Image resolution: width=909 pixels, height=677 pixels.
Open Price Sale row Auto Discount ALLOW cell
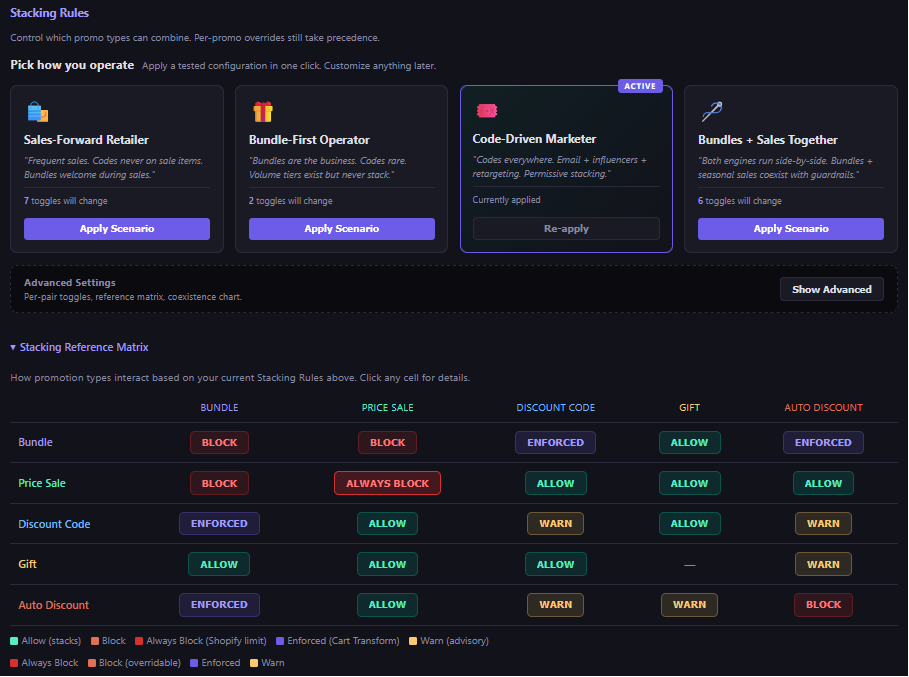click(x=823, y=483)
